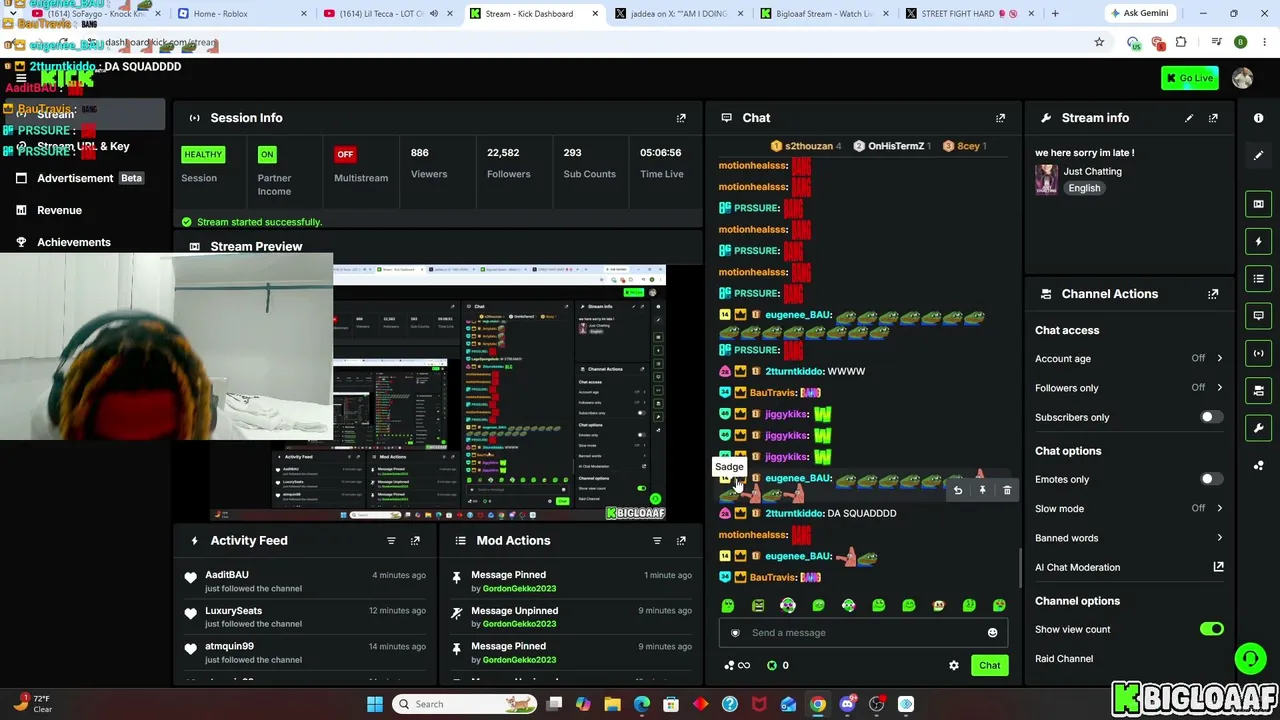The image size is (1280, 720).
Task: Click the 2tturntkiddo username saying WWWW
Action: 794,371
